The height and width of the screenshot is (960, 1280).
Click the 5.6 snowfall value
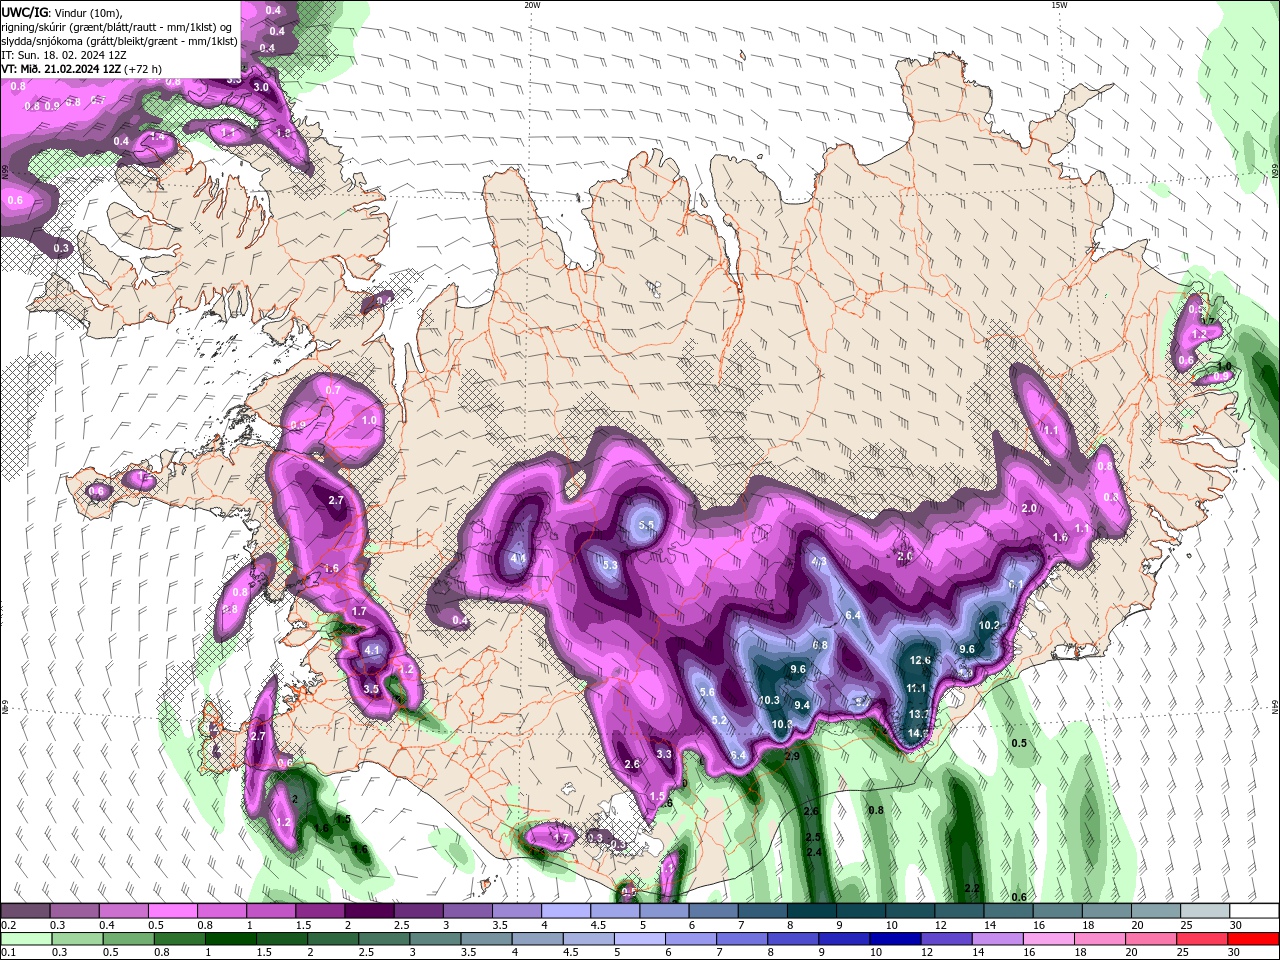[707, 693]
